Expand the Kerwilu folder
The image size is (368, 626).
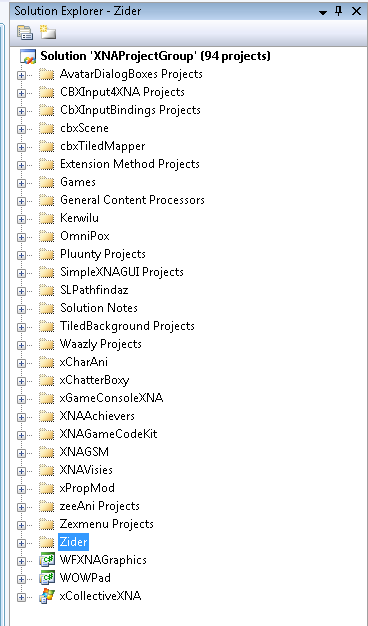[x=21, y=219]
